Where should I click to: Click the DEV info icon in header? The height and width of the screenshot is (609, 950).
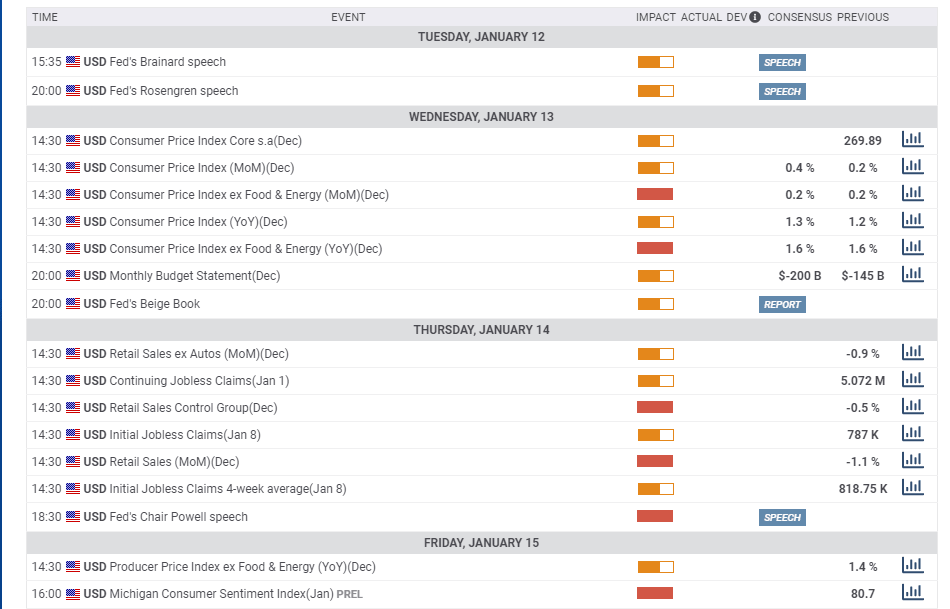click(x=755, y=17)
